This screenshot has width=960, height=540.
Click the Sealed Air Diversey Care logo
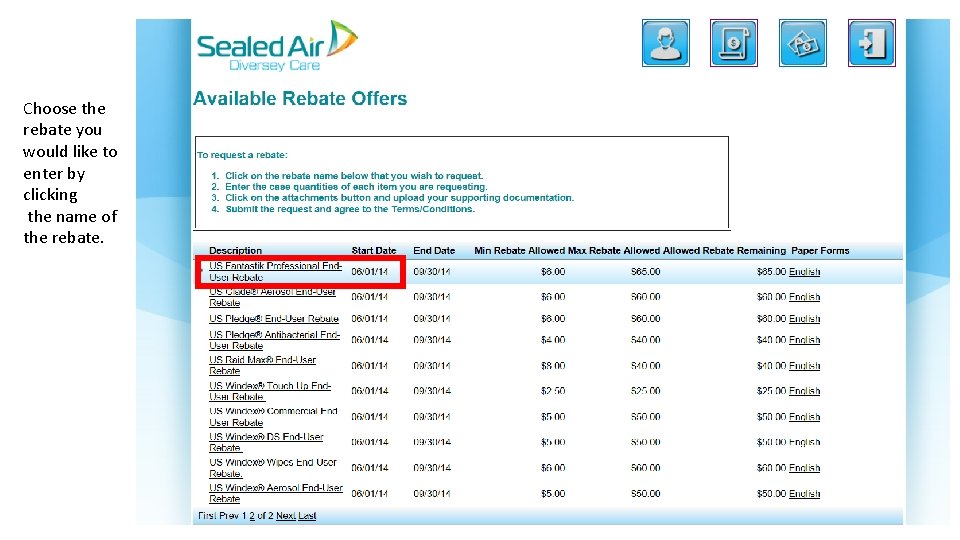[277, 46]
